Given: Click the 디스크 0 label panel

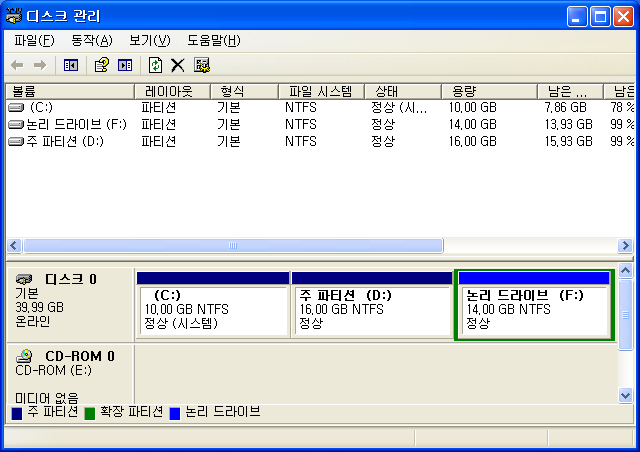Looking at the screenshot, I should 70,305.
